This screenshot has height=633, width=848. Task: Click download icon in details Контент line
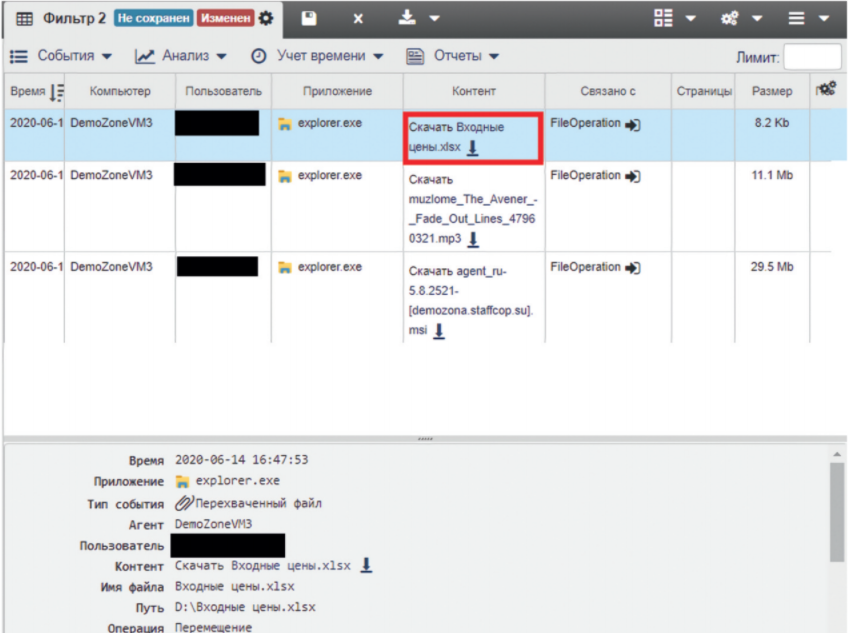coord(366,566)
